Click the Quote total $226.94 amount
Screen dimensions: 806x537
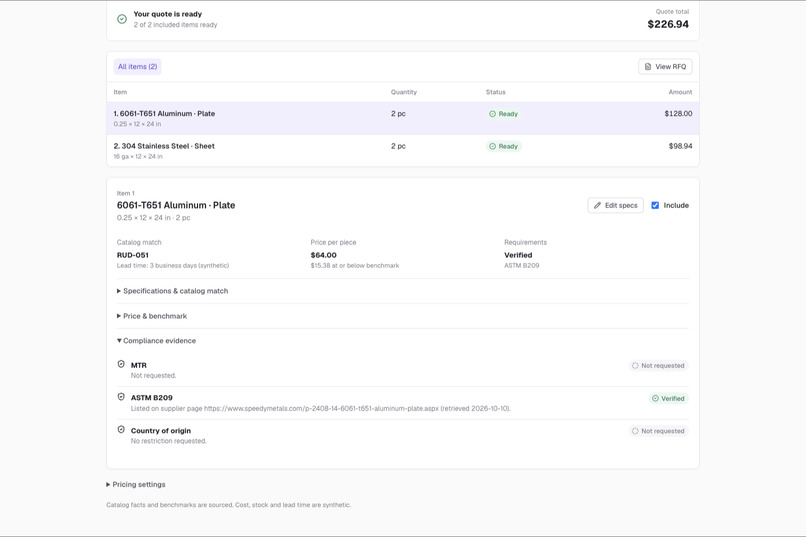[x=668, y=24]
